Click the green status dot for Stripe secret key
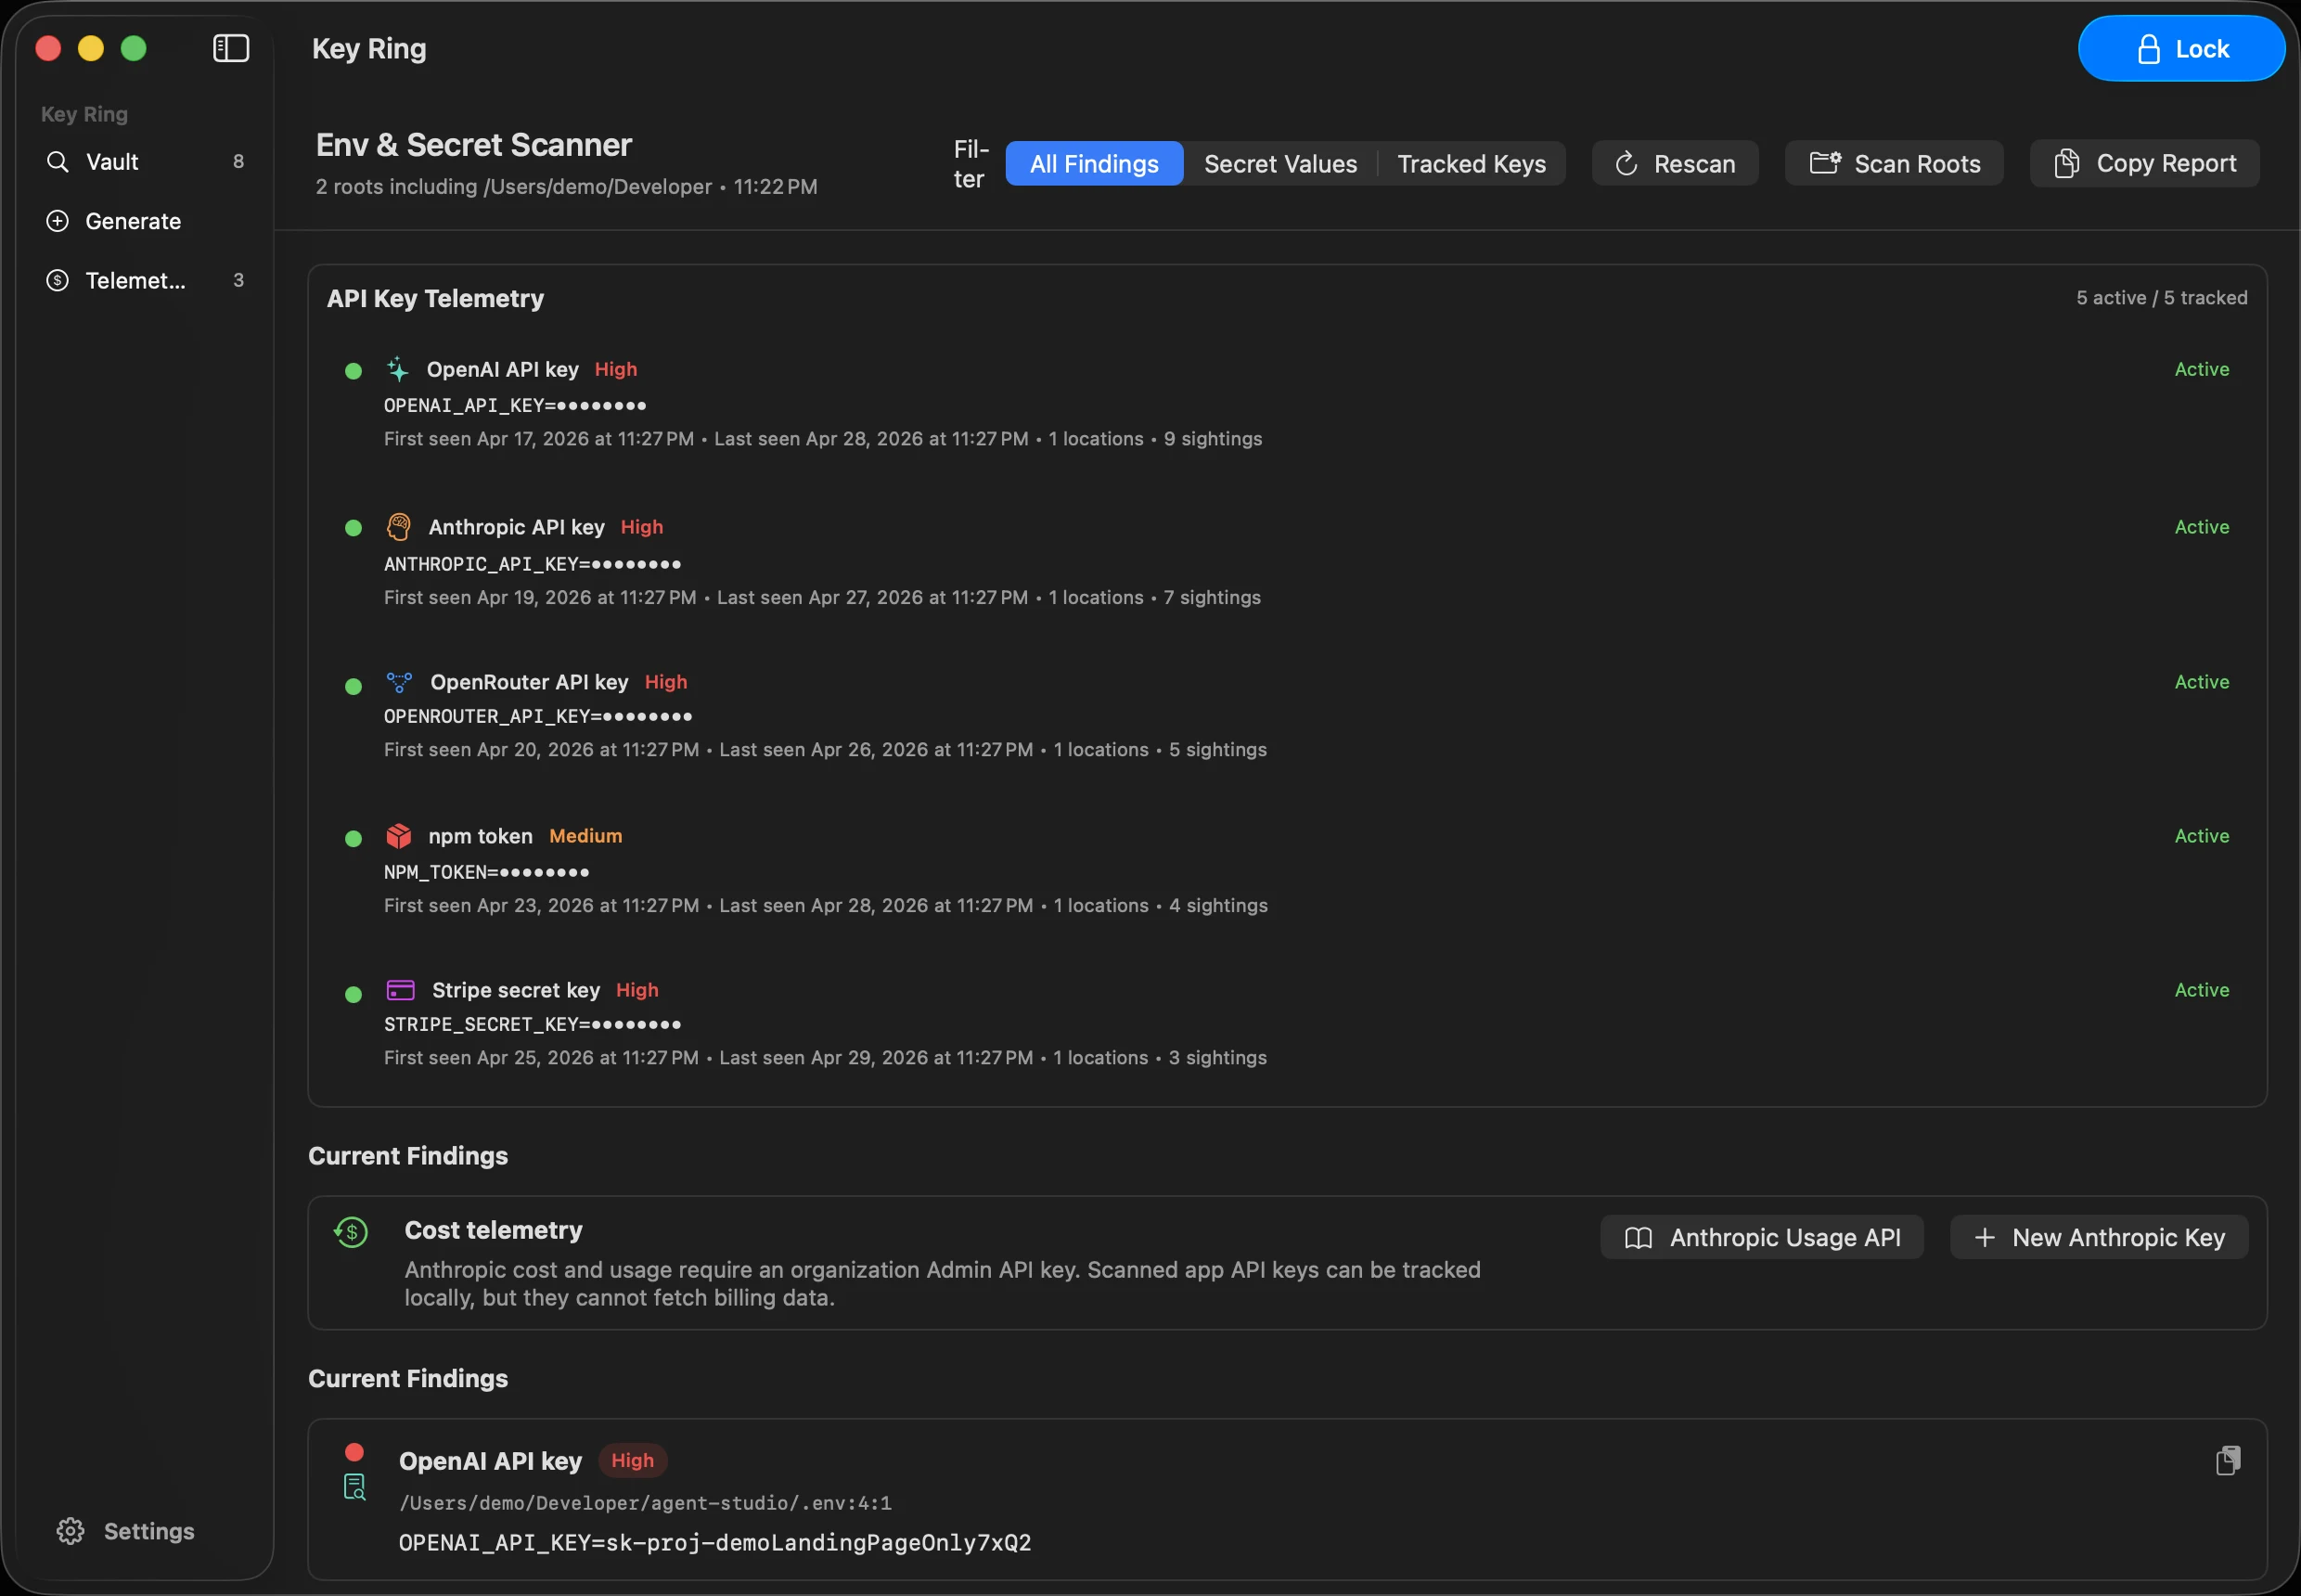The width and height of the screenshot is (2301, 1596). pyautogui.click(x=353, y=995)
